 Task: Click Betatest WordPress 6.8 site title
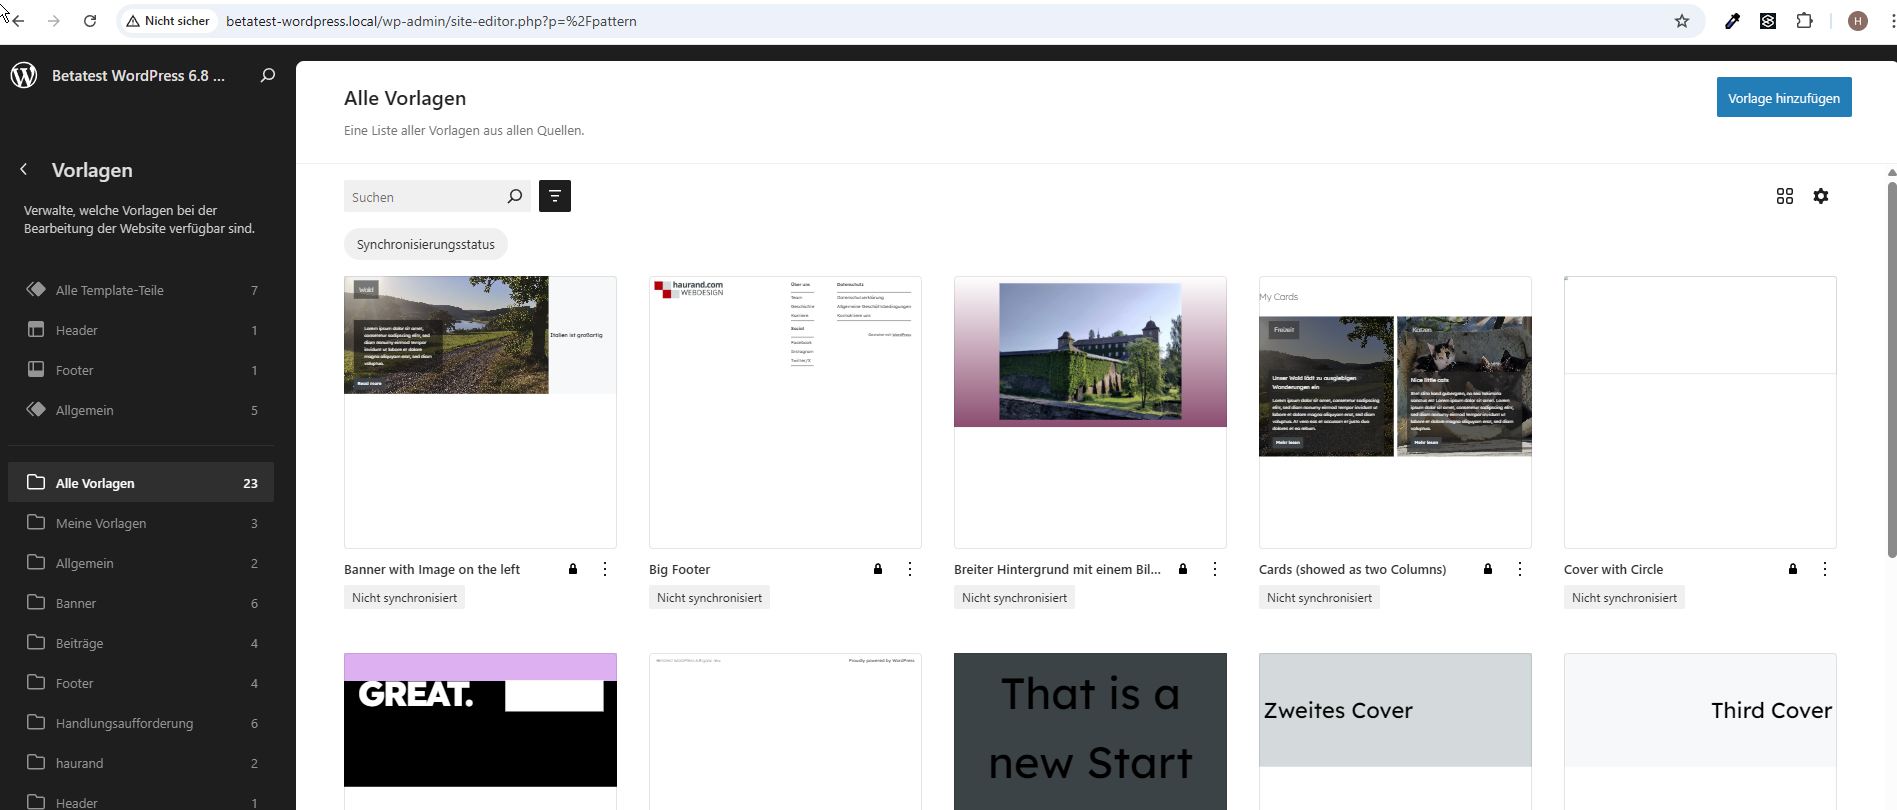pyautogui.click(x=138, y=75)
